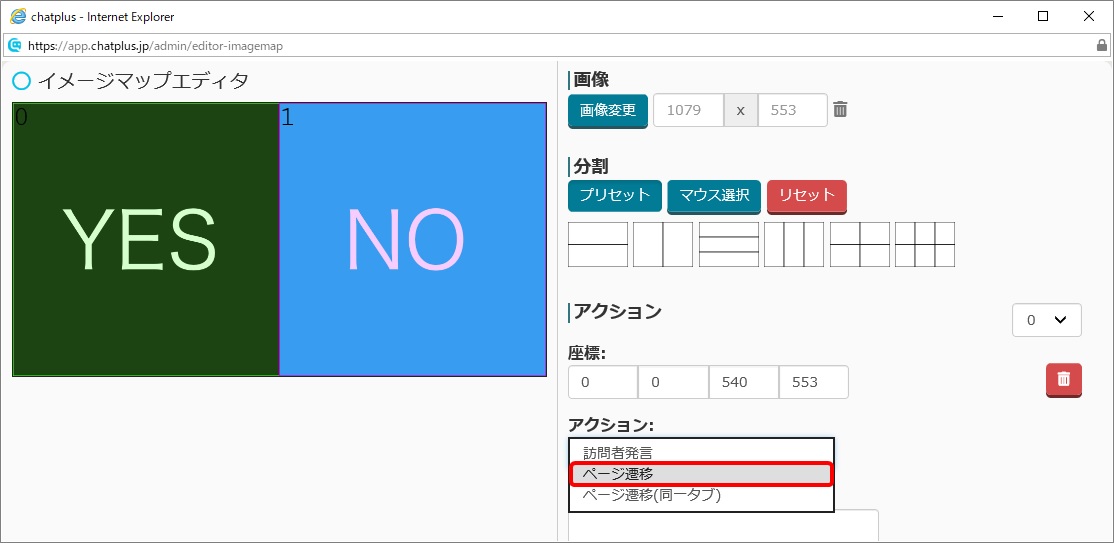The image size is (1114, 543).
Task: Select the three-row horizontal split preset
Action: tap(729, 244)
